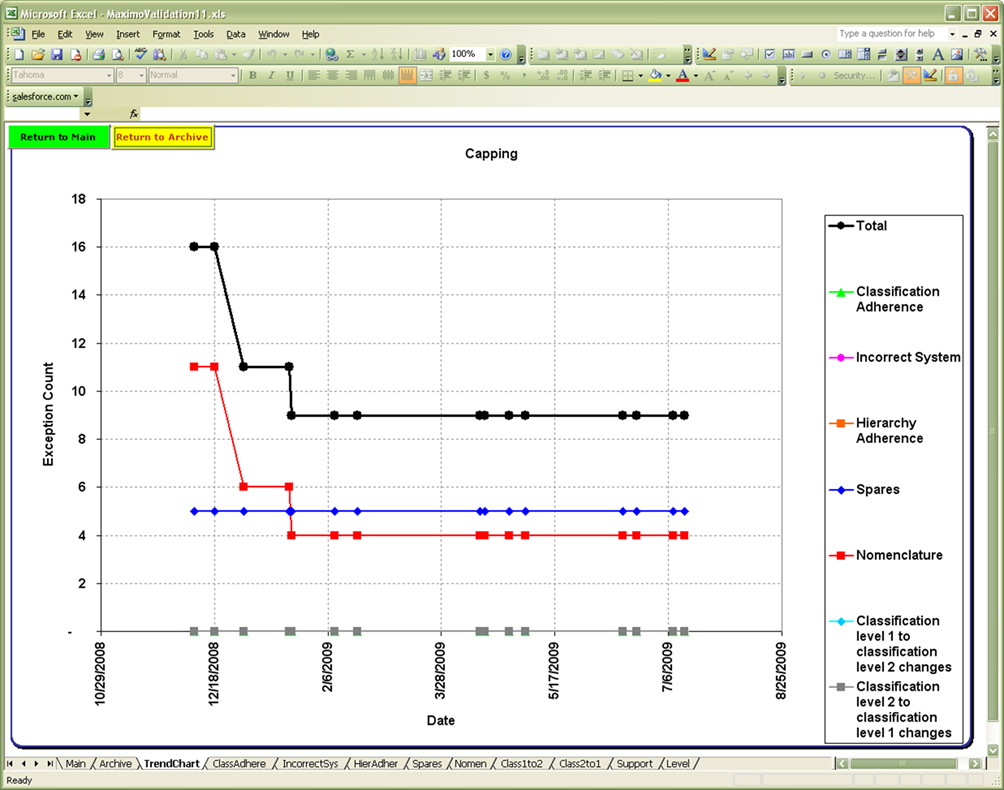Screen dimensions: 1004x790
Task: Insert a Label control (A icon)
Action: [x=937, y=54]
